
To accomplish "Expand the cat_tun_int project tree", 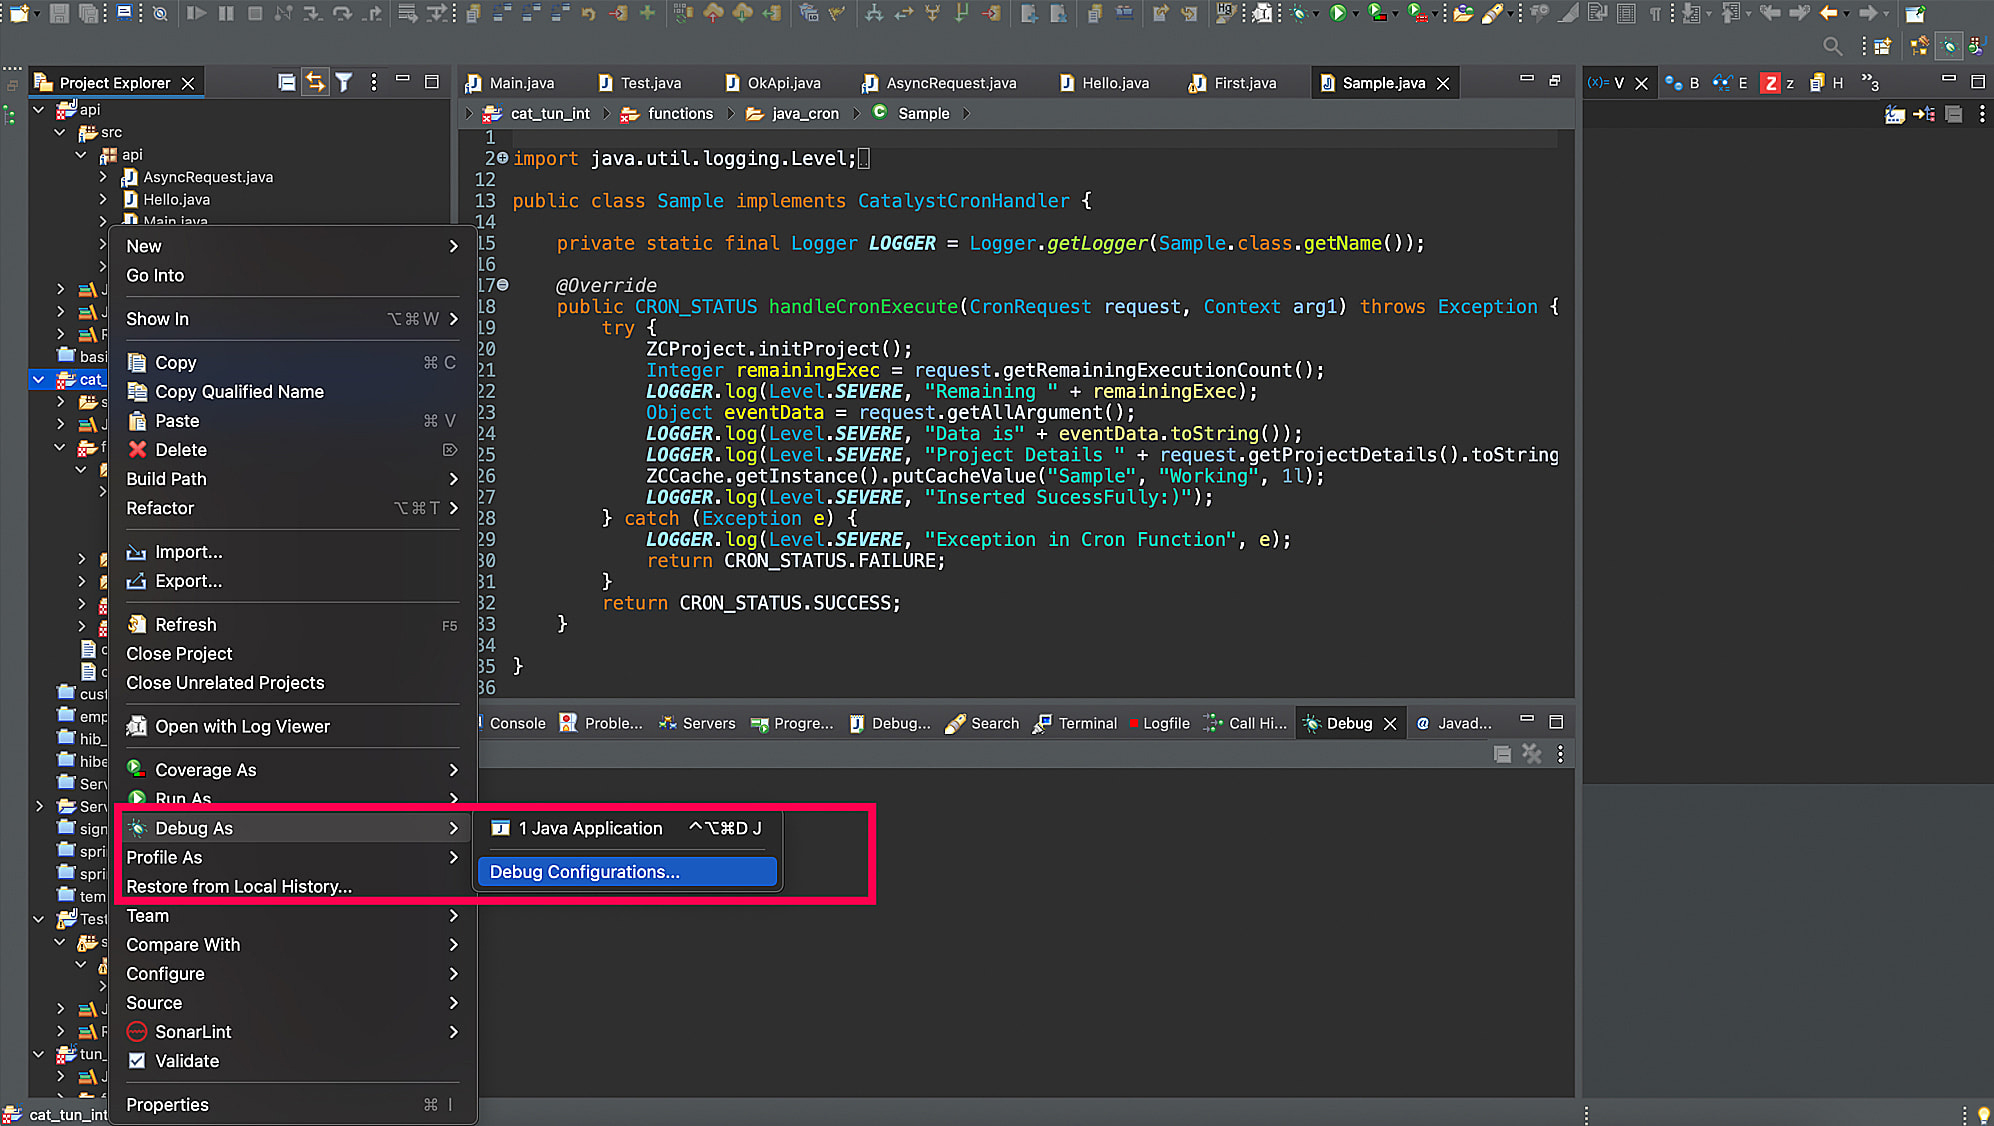I will tap(41, 378).
